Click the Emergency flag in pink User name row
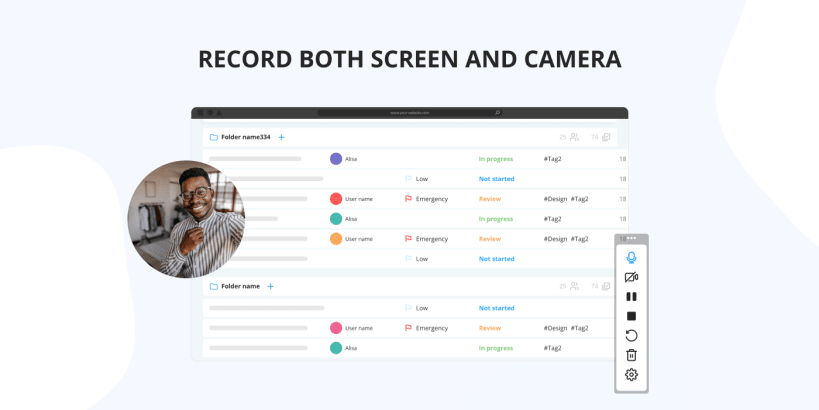This screenshot has height=410, width=819. [x=408, y=328]
